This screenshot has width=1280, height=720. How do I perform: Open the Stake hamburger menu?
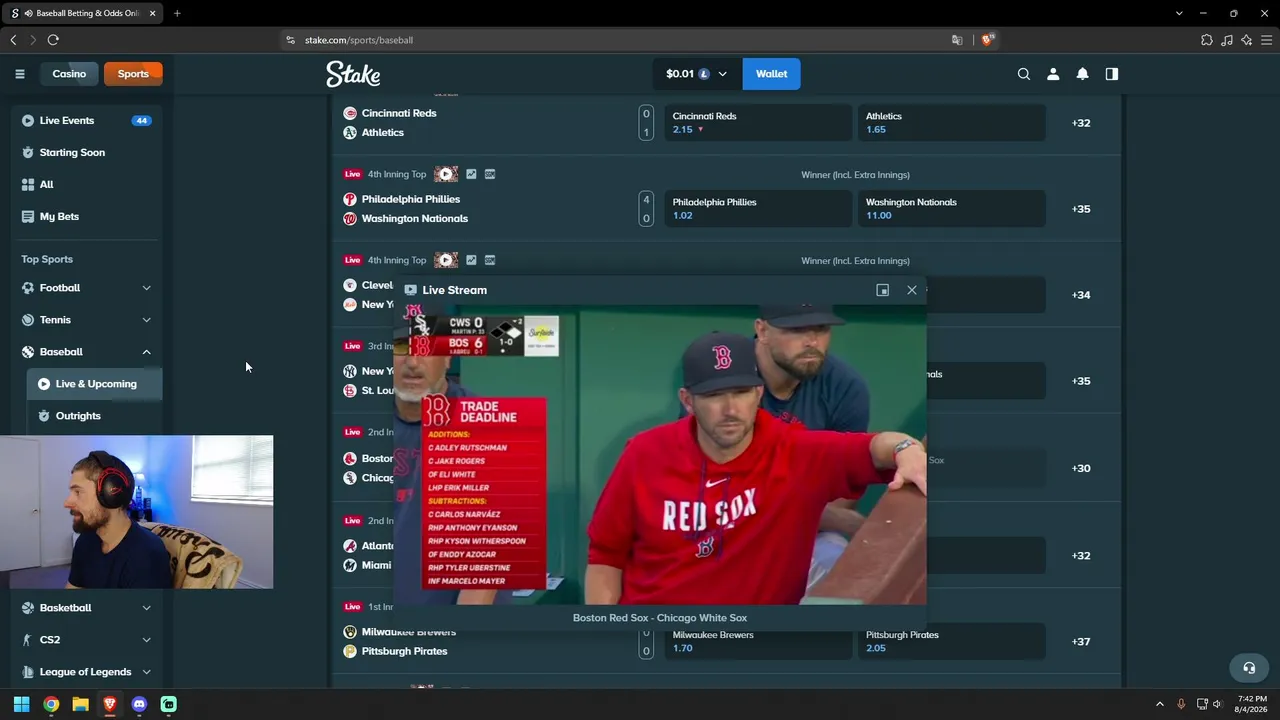point(20,74)
